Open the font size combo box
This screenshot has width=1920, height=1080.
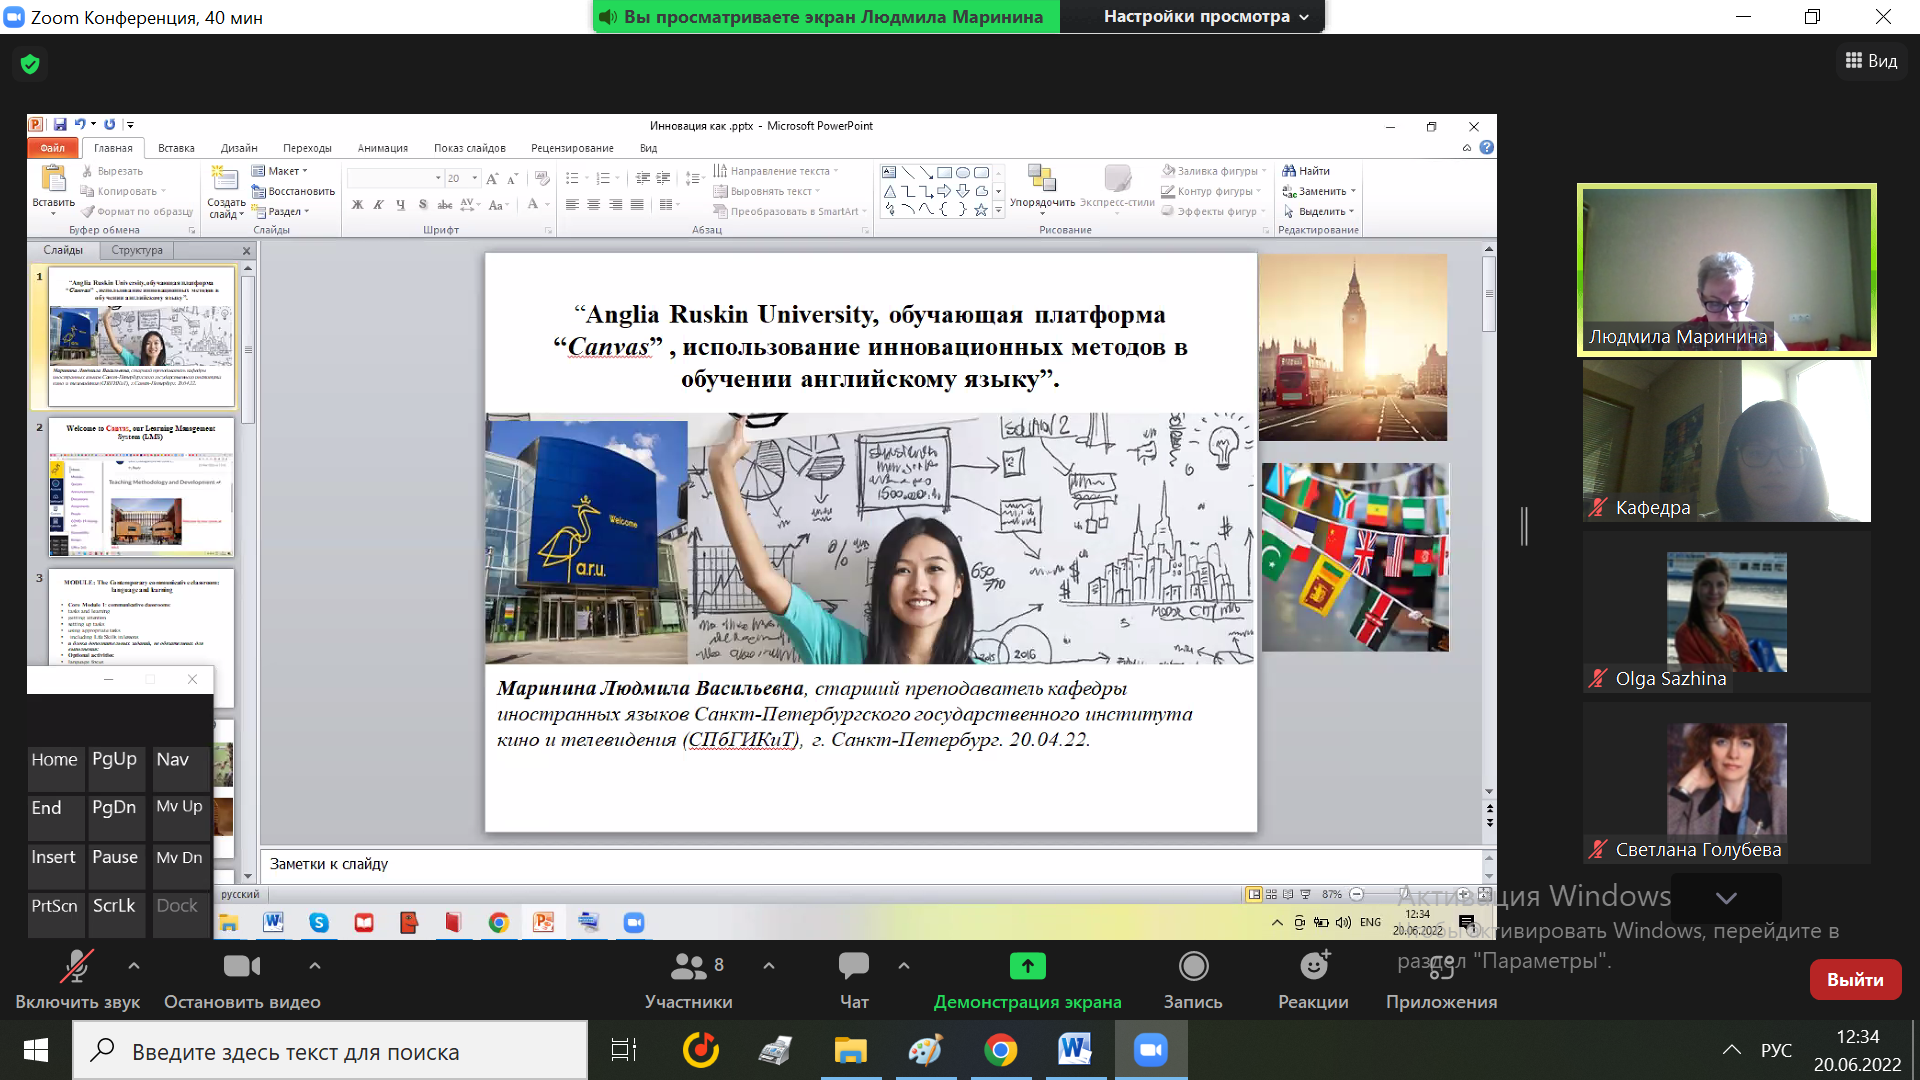click(462, 178)
